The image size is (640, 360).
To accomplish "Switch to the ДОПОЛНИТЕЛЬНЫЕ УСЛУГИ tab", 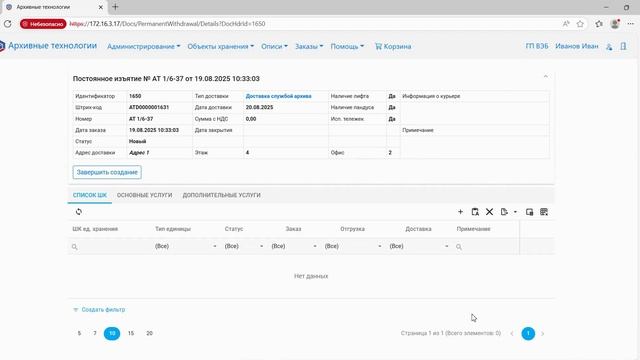I will click(221, 195).
